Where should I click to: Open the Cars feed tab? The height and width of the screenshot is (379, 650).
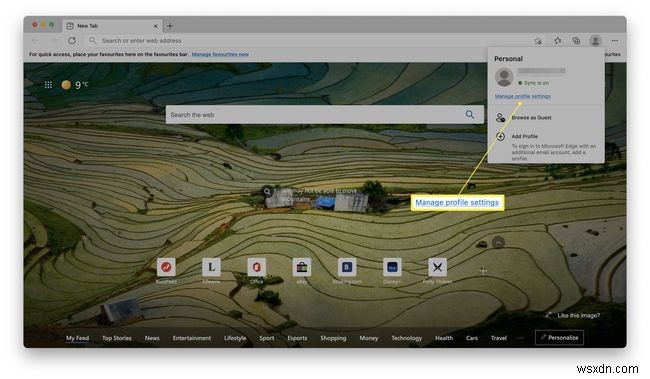(x=472, y=338)
